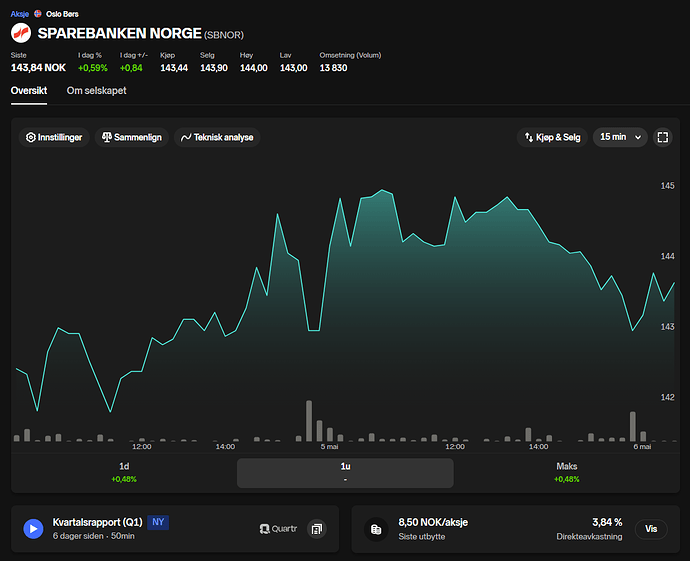Toggle fullscreen chart view
This screenshot has height=561, width=690.
coord(663,137)
